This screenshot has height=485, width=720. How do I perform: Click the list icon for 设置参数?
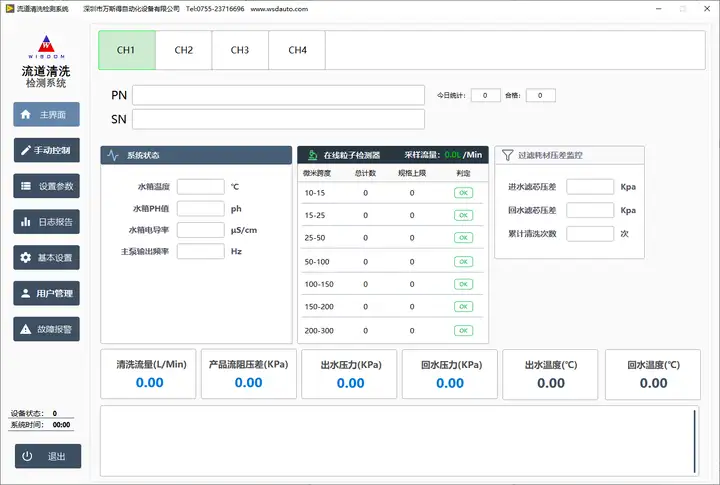[26, 186]
